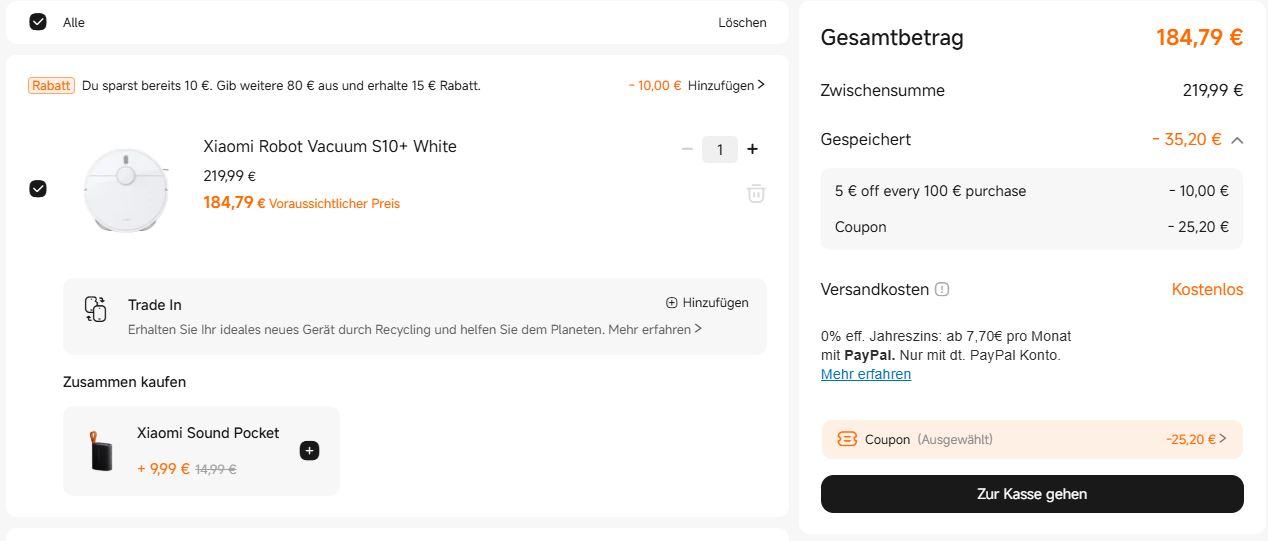Screen dimensions: 1268x541
Task: Open the selected Coupon options chevron
Action: 1223,438
